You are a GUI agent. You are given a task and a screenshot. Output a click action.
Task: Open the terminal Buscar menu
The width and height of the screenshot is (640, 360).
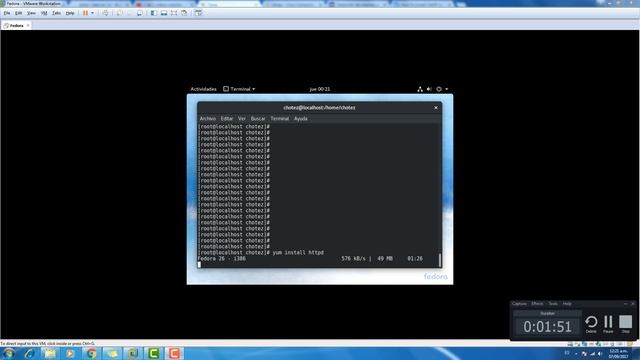258,119
